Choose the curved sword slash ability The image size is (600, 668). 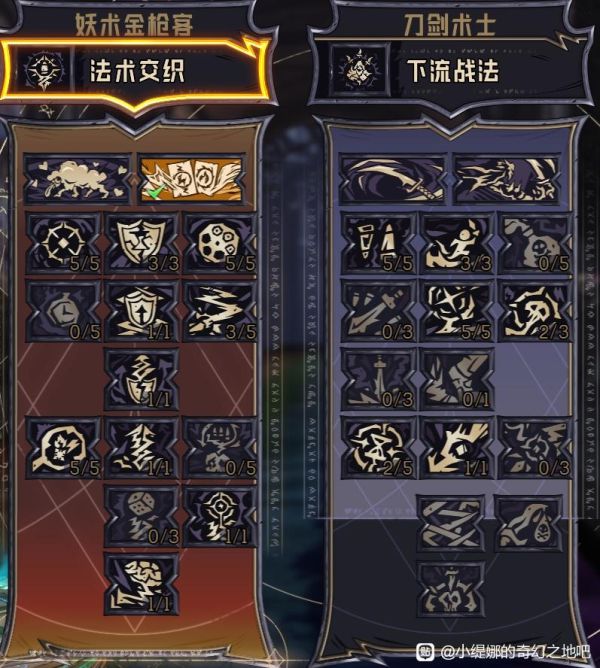click(x=392, y=179)
